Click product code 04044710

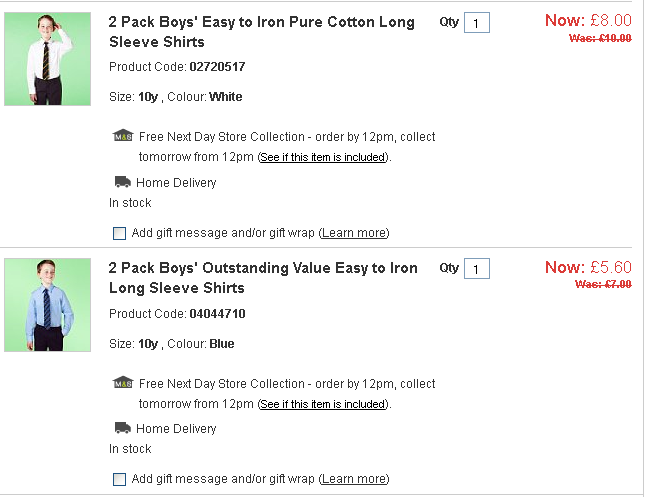click(x=217, y=313)
